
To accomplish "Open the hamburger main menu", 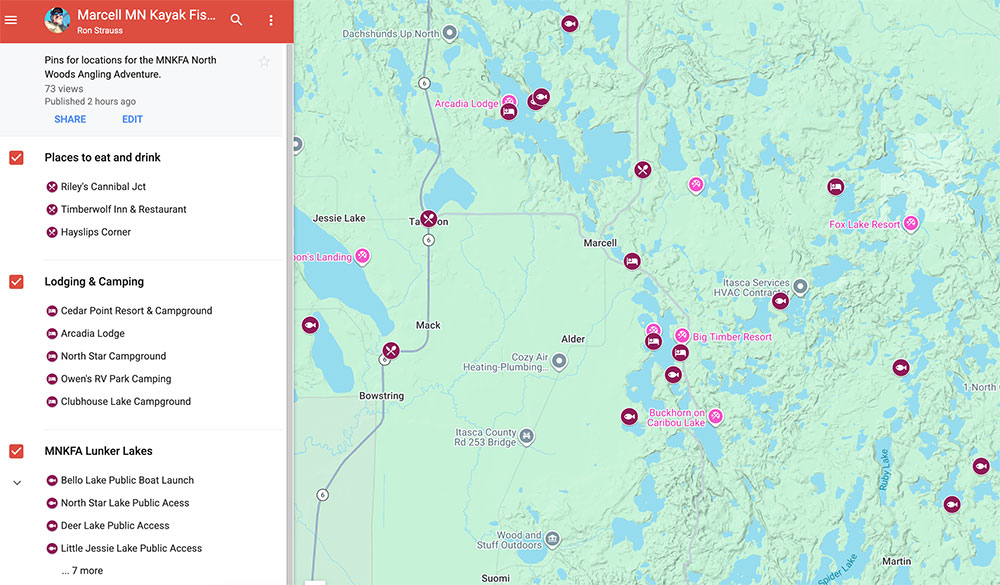I will [11, 20].
